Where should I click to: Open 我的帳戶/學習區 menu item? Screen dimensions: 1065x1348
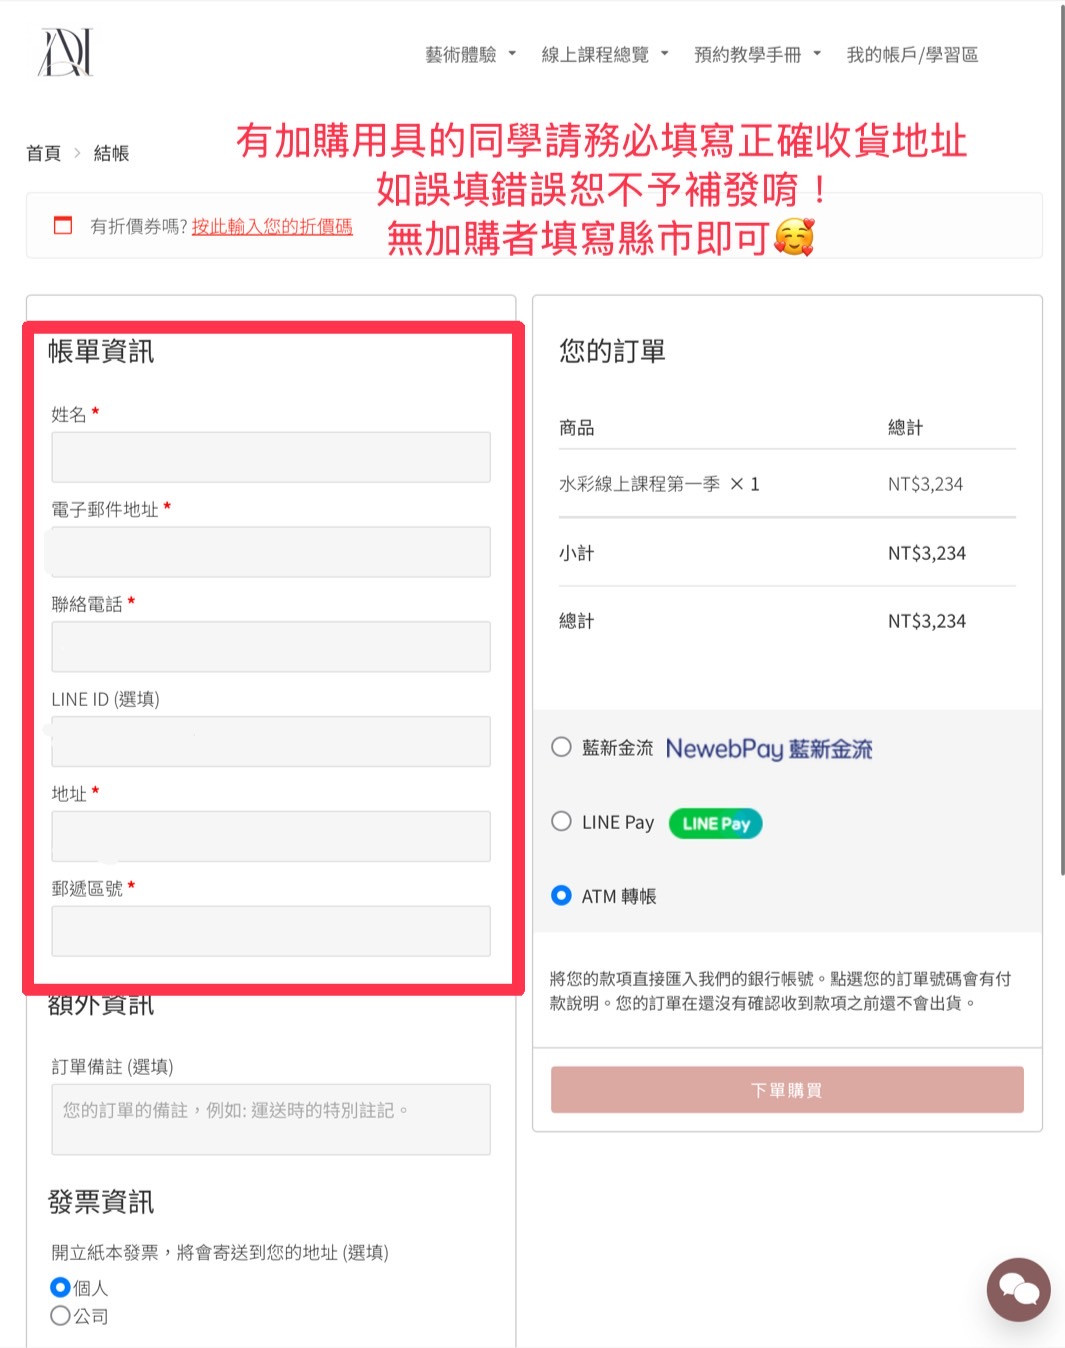point(912,55)
